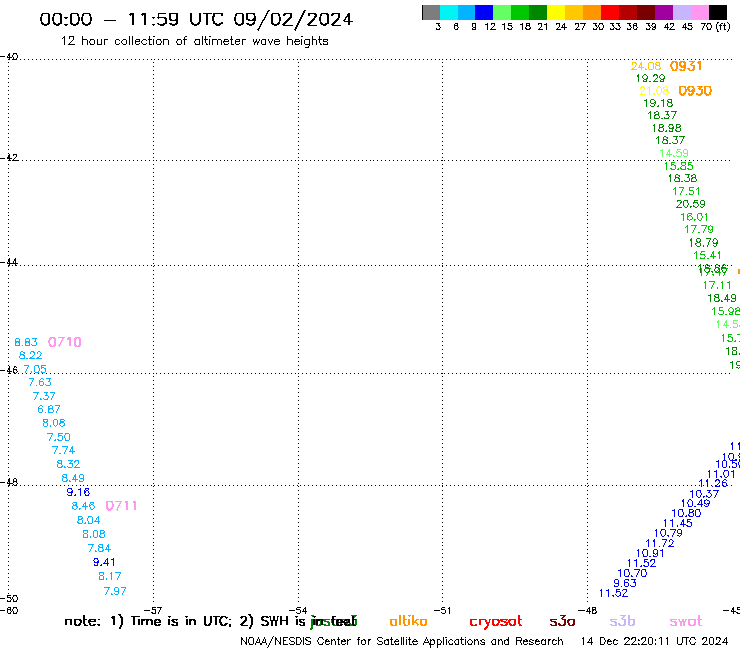Click the orange 0930 time label

(x=695, y=91)
